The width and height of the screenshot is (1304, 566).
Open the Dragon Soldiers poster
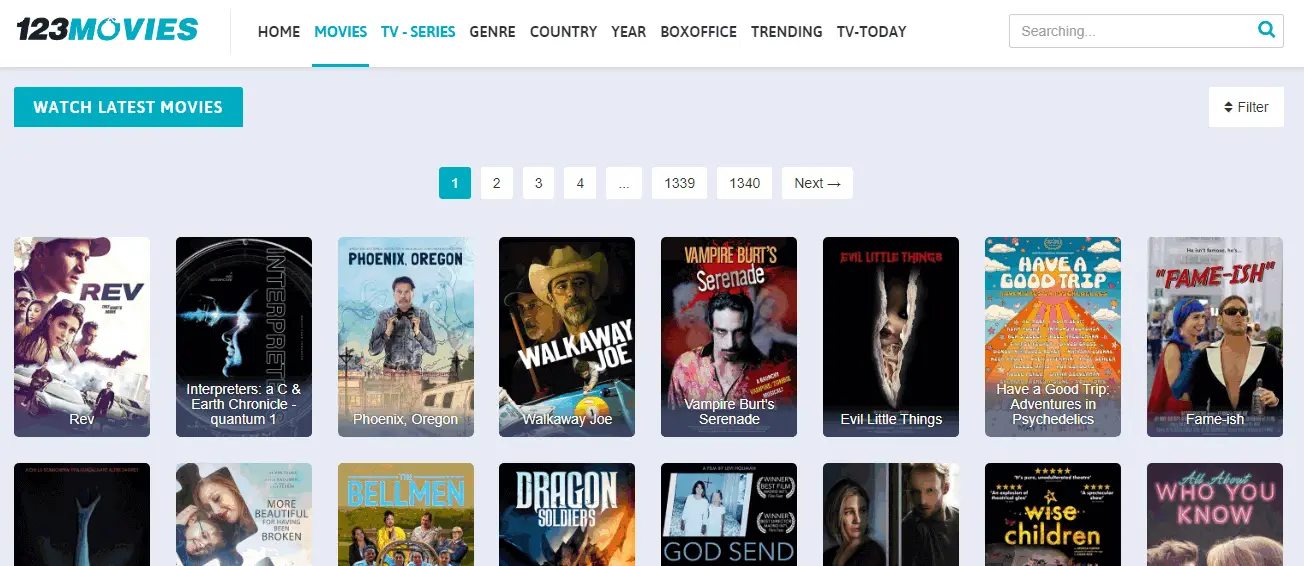pos(567,514)
